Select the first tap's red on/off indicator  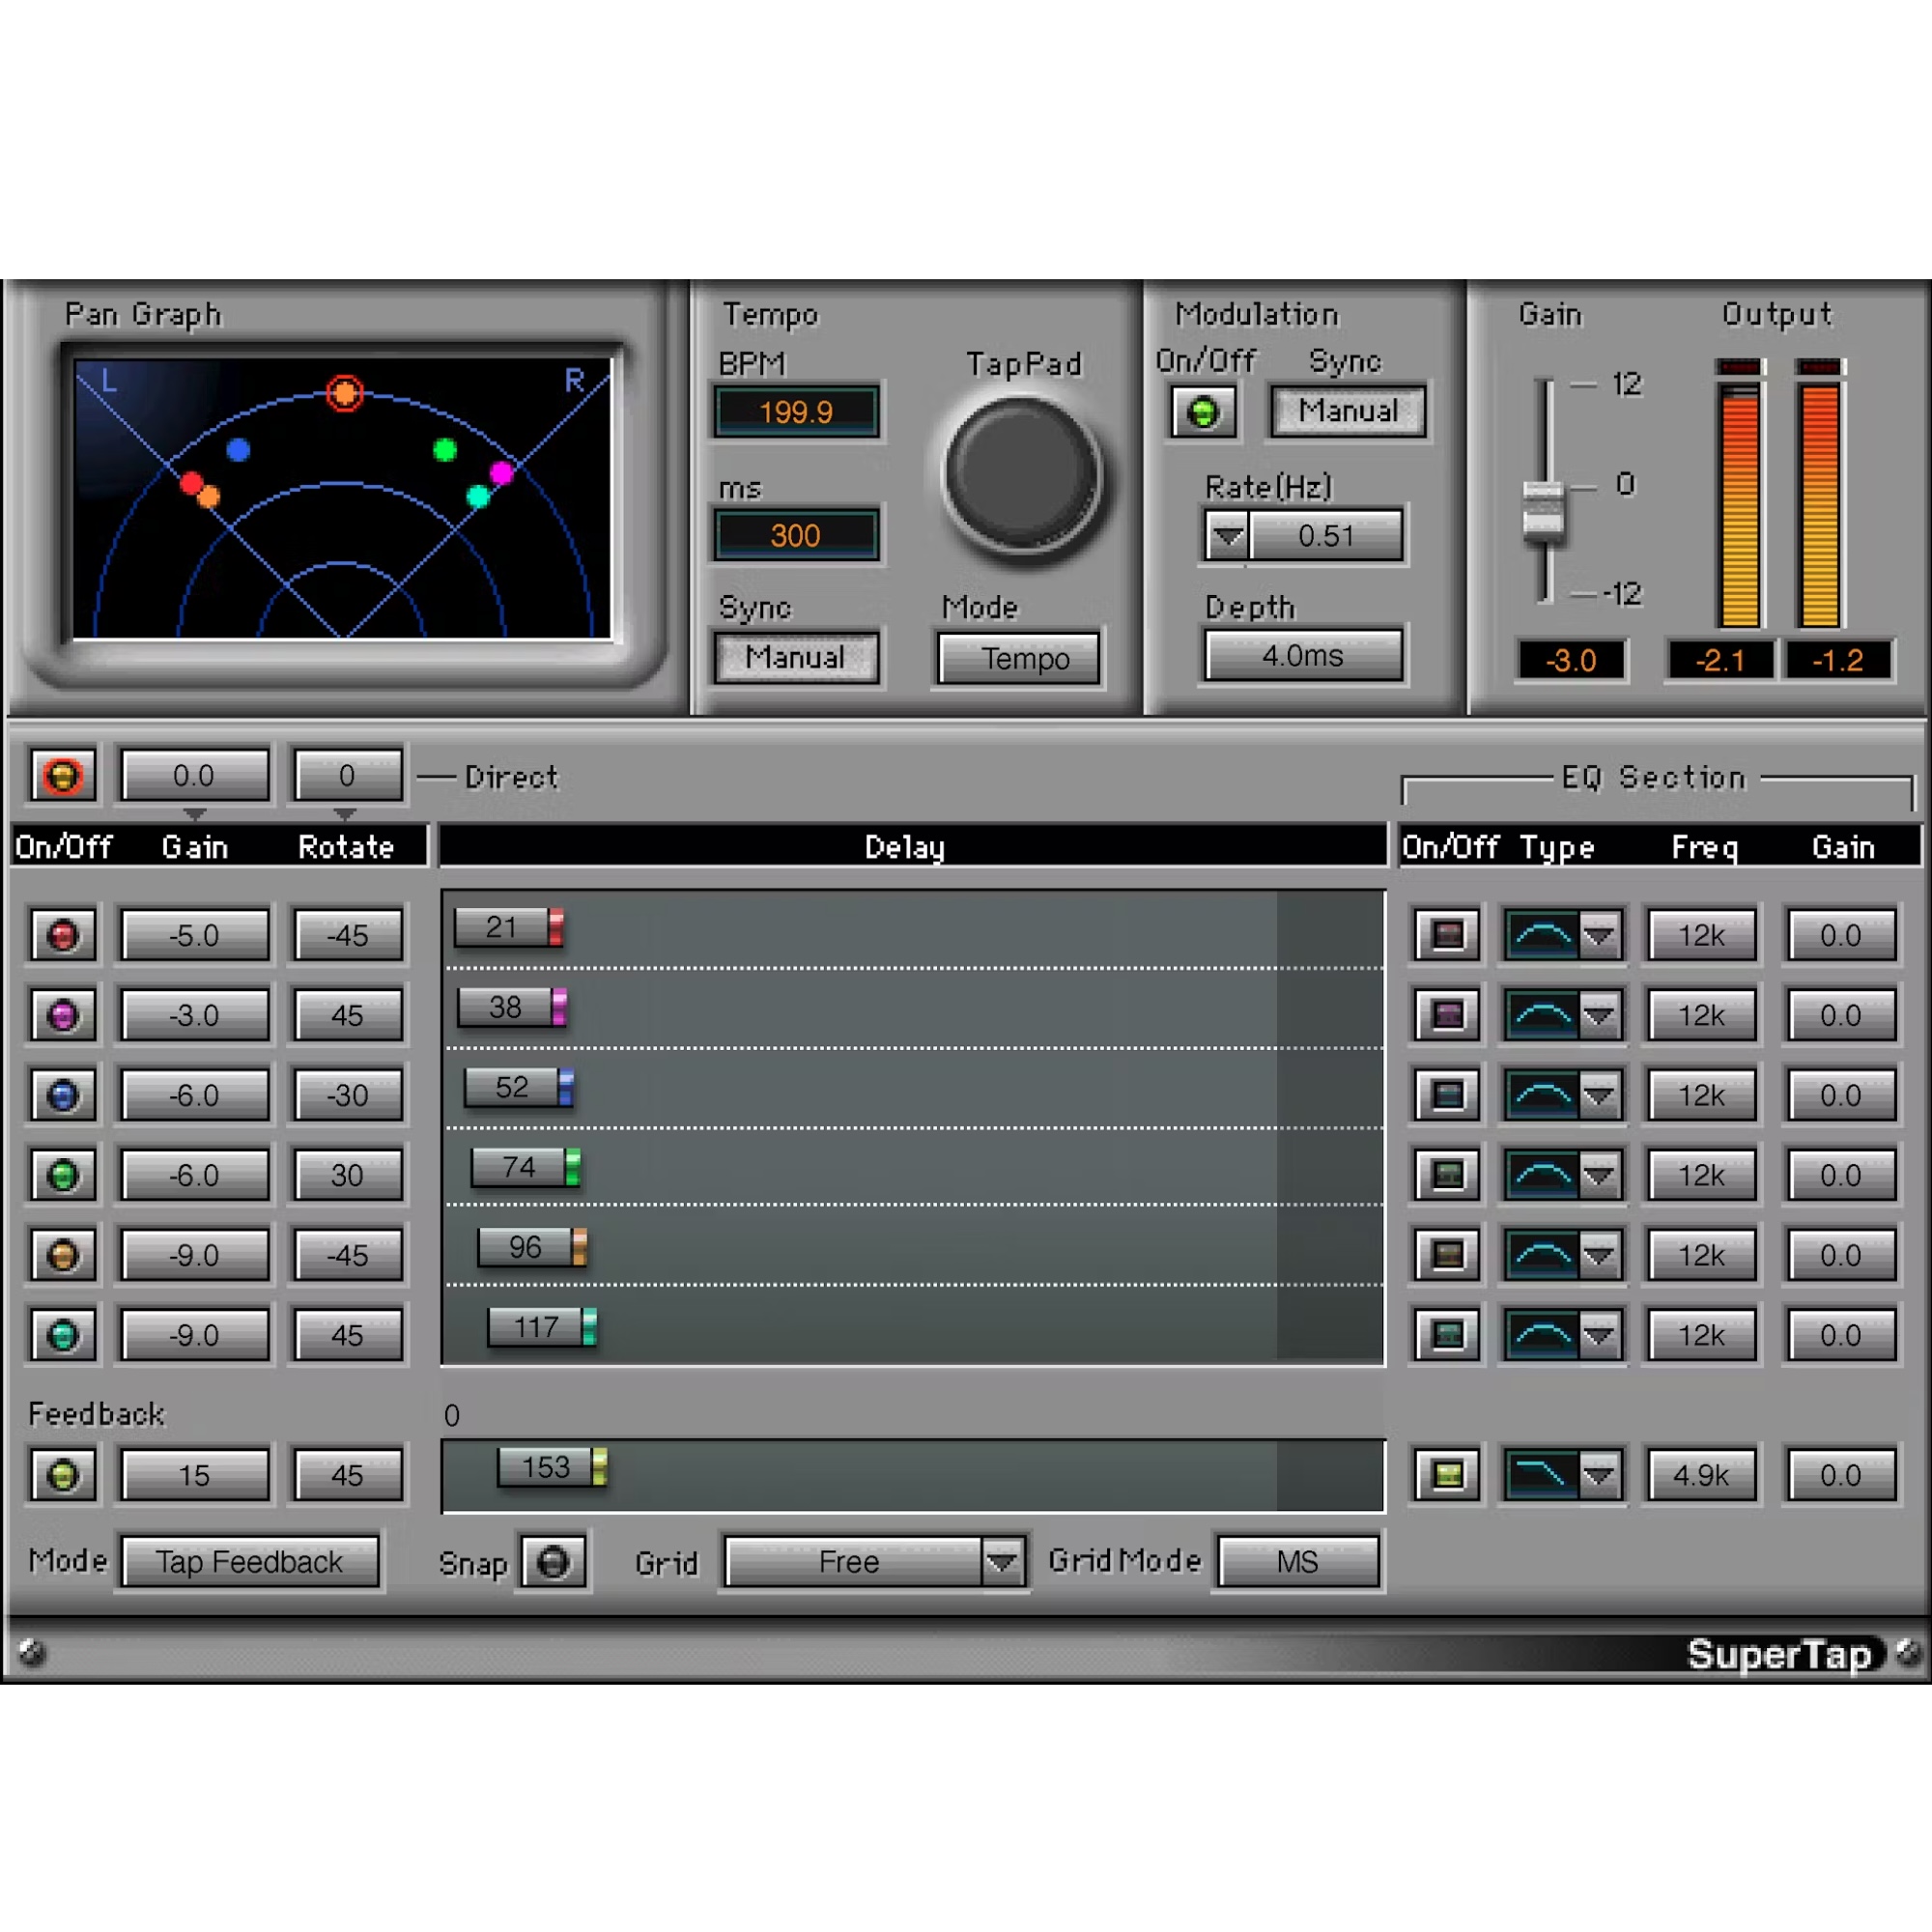point(62,935)
